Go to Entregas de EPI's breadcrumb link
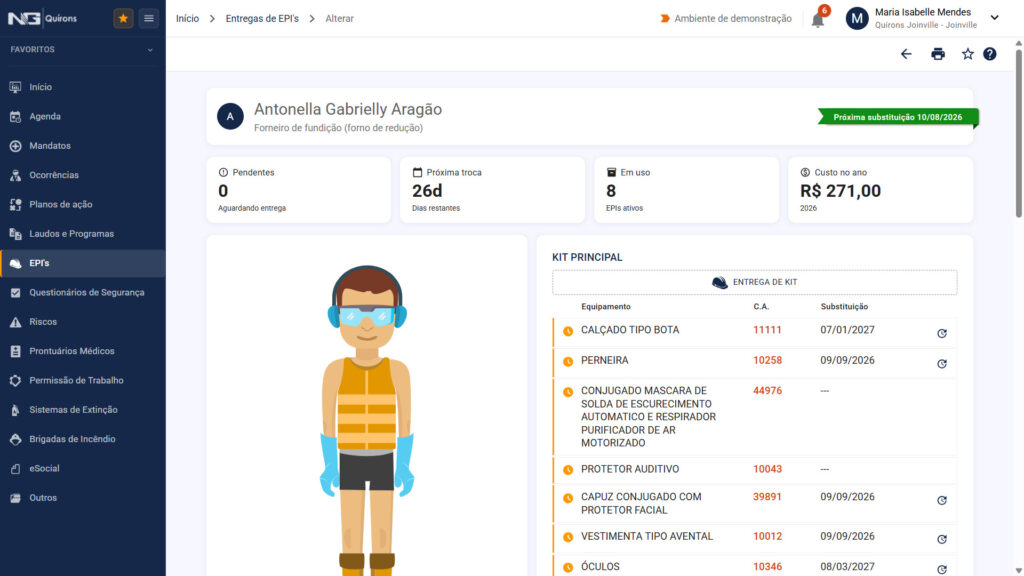The image size is (1024, 576). coord(262,18)
